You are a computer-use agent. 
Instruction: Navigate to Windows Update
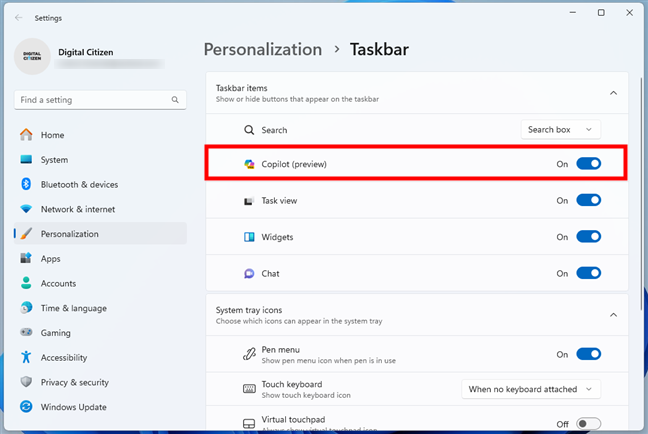click(100, 407)
